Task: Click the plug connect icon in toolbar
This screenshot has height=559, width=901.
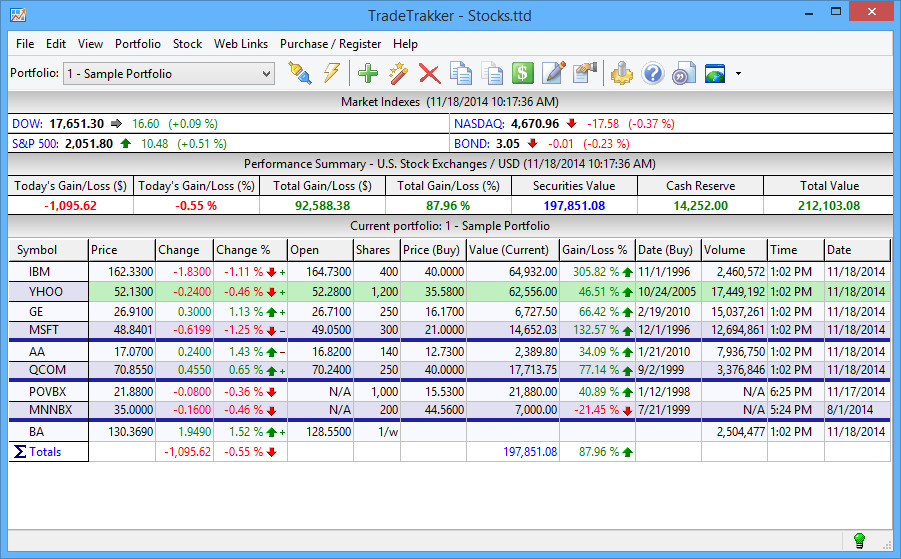Action: pos(299,74)
